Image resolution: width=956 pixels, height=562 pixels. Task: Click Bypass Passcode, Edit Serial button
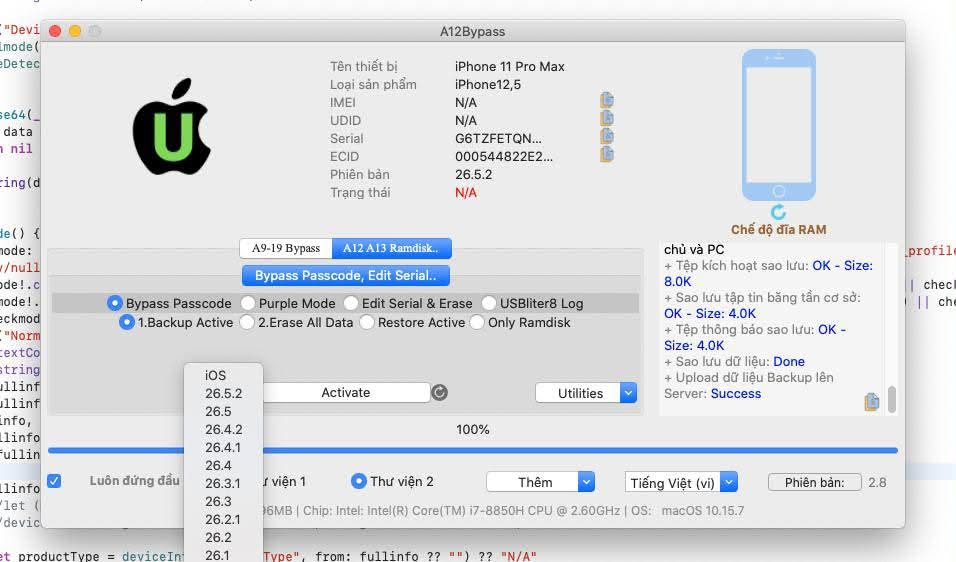click(x=346, y=276)
